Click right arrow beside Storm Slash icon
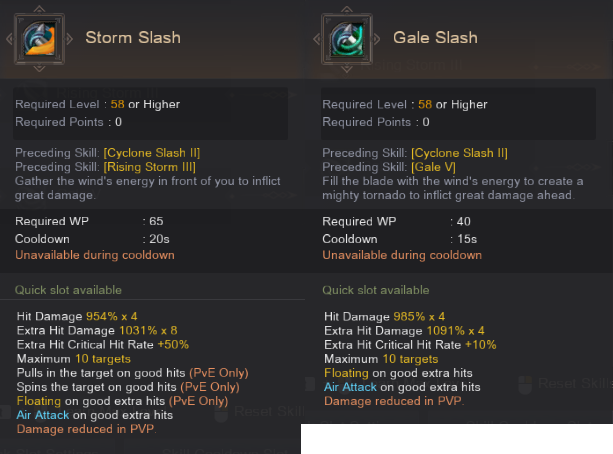The height and width of the screenshot is (454, 613). pos(69,39)
